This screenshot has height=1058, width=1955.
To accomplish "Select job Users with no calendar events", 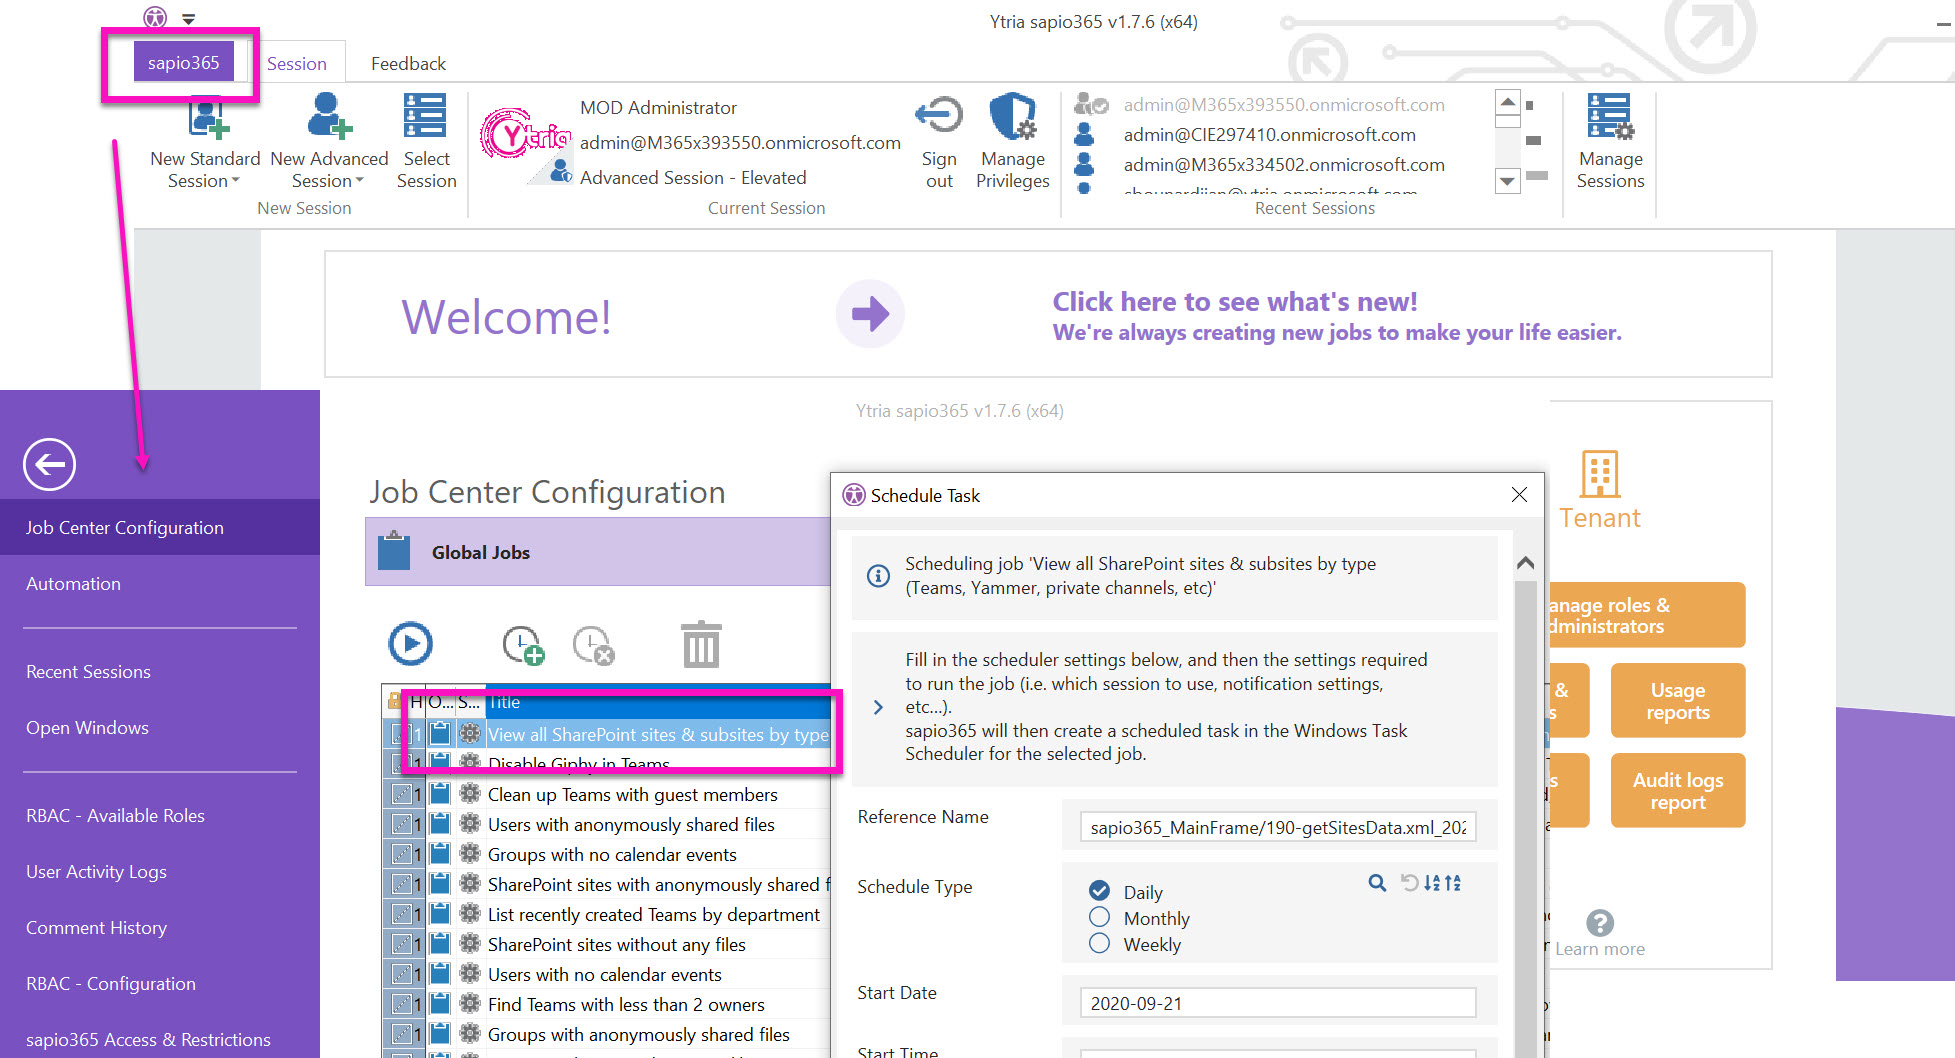I will pos(604,974).
